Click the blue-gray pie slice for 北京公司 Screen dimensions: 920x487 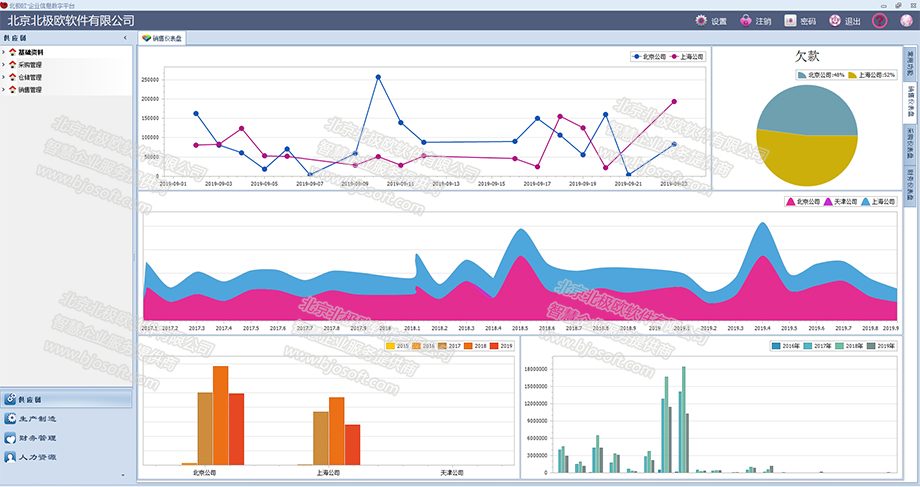[807, 109]
